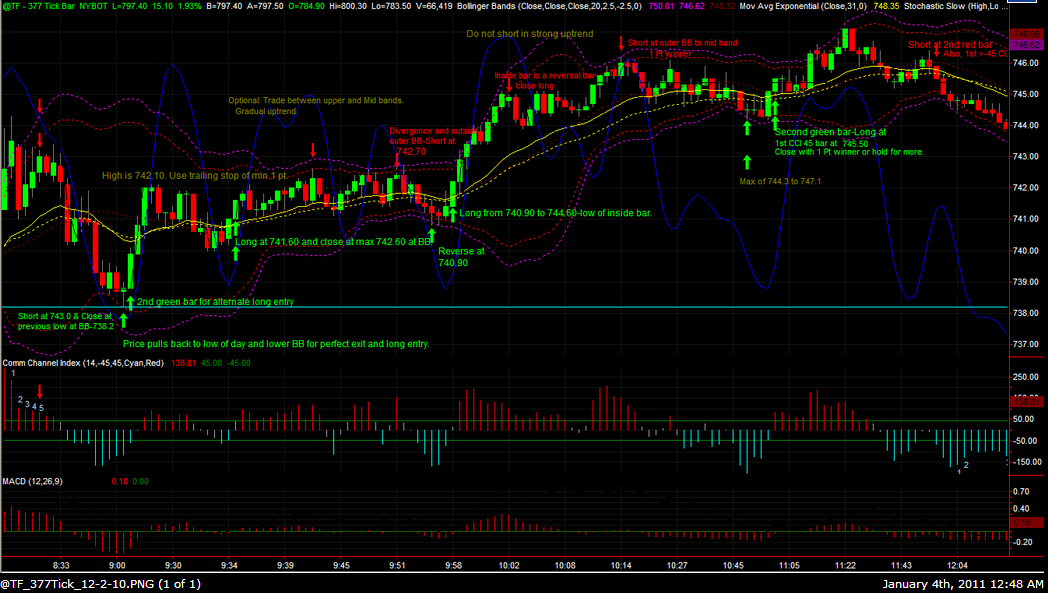Click the purple 746.62 tag on price axis
This screenshot has height=593, width=1049.
[1026, 45]
